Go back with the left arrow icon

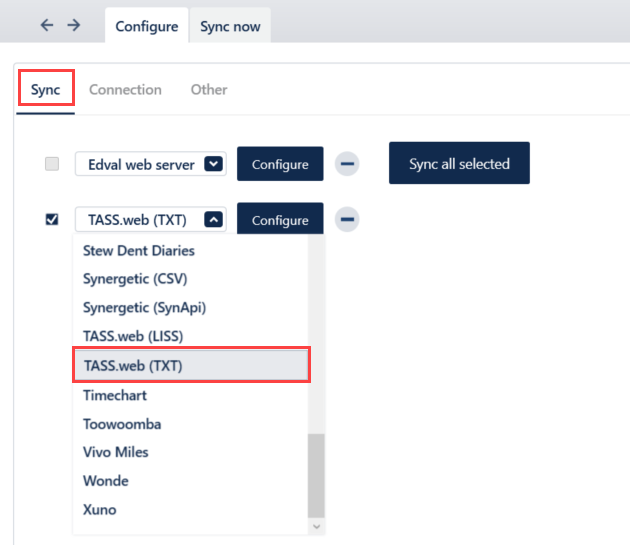pos(47,25)
